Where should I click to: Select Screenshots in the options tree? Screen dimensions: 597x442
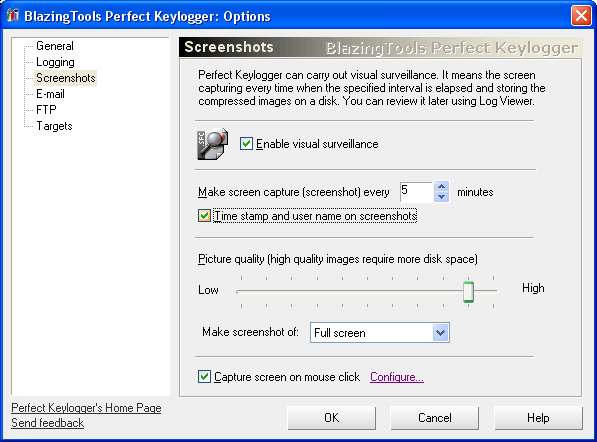point(65,78)
